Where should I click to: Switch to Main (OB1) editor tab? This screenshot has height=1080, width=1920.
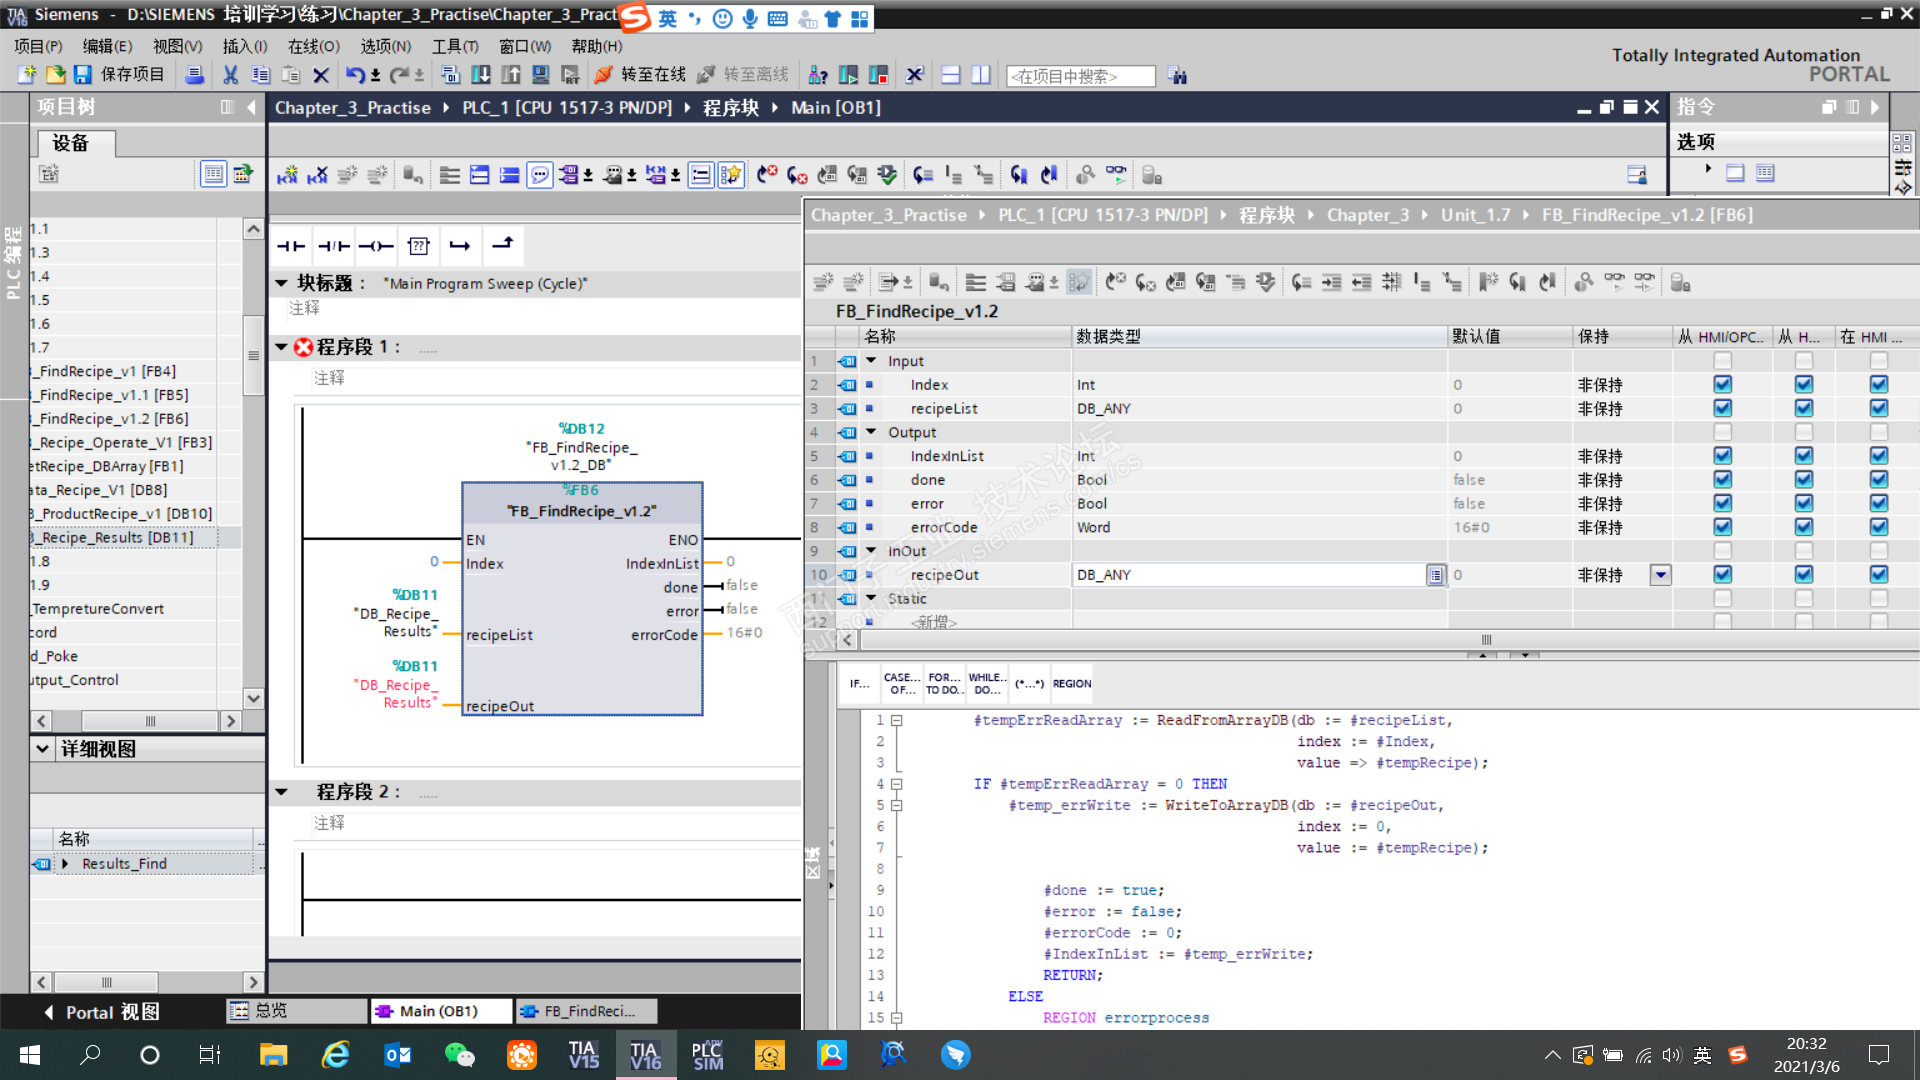click(438, 1011)
